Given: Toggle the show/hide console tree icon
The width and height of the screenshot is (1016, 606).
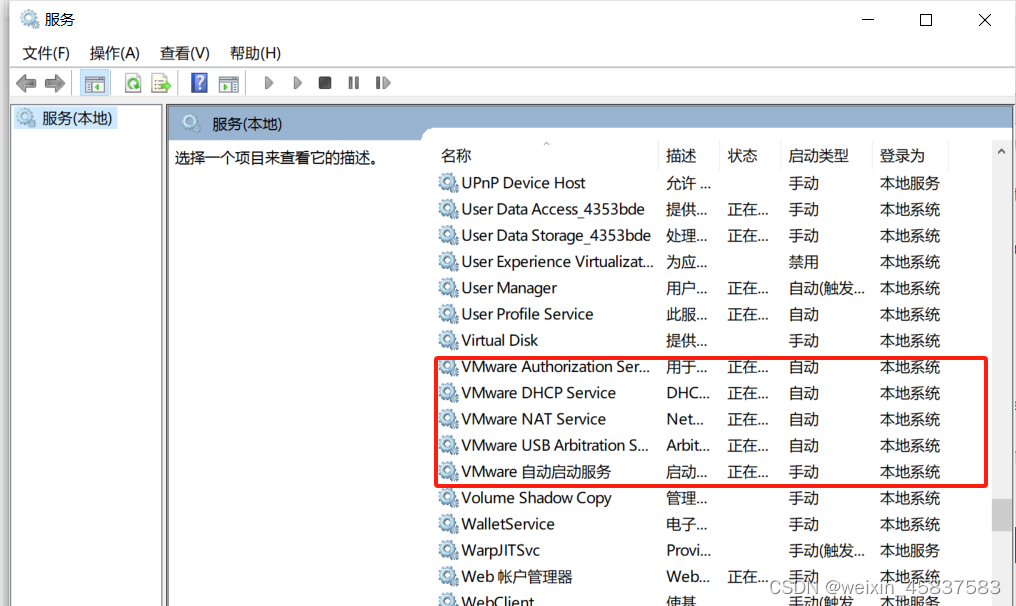Looking at the screenshot, I should click(x=94, y=83).
